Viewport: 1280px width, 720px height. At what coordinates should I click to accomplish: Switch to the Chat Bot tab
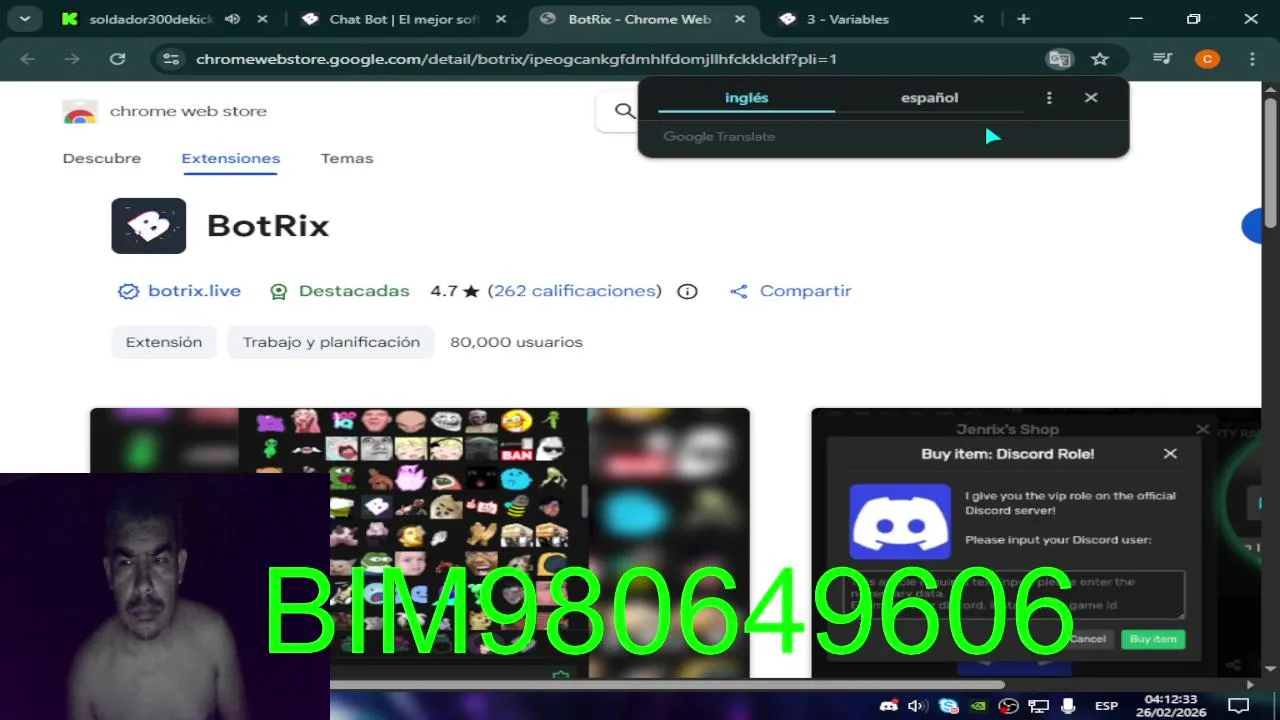click(405, 19)
